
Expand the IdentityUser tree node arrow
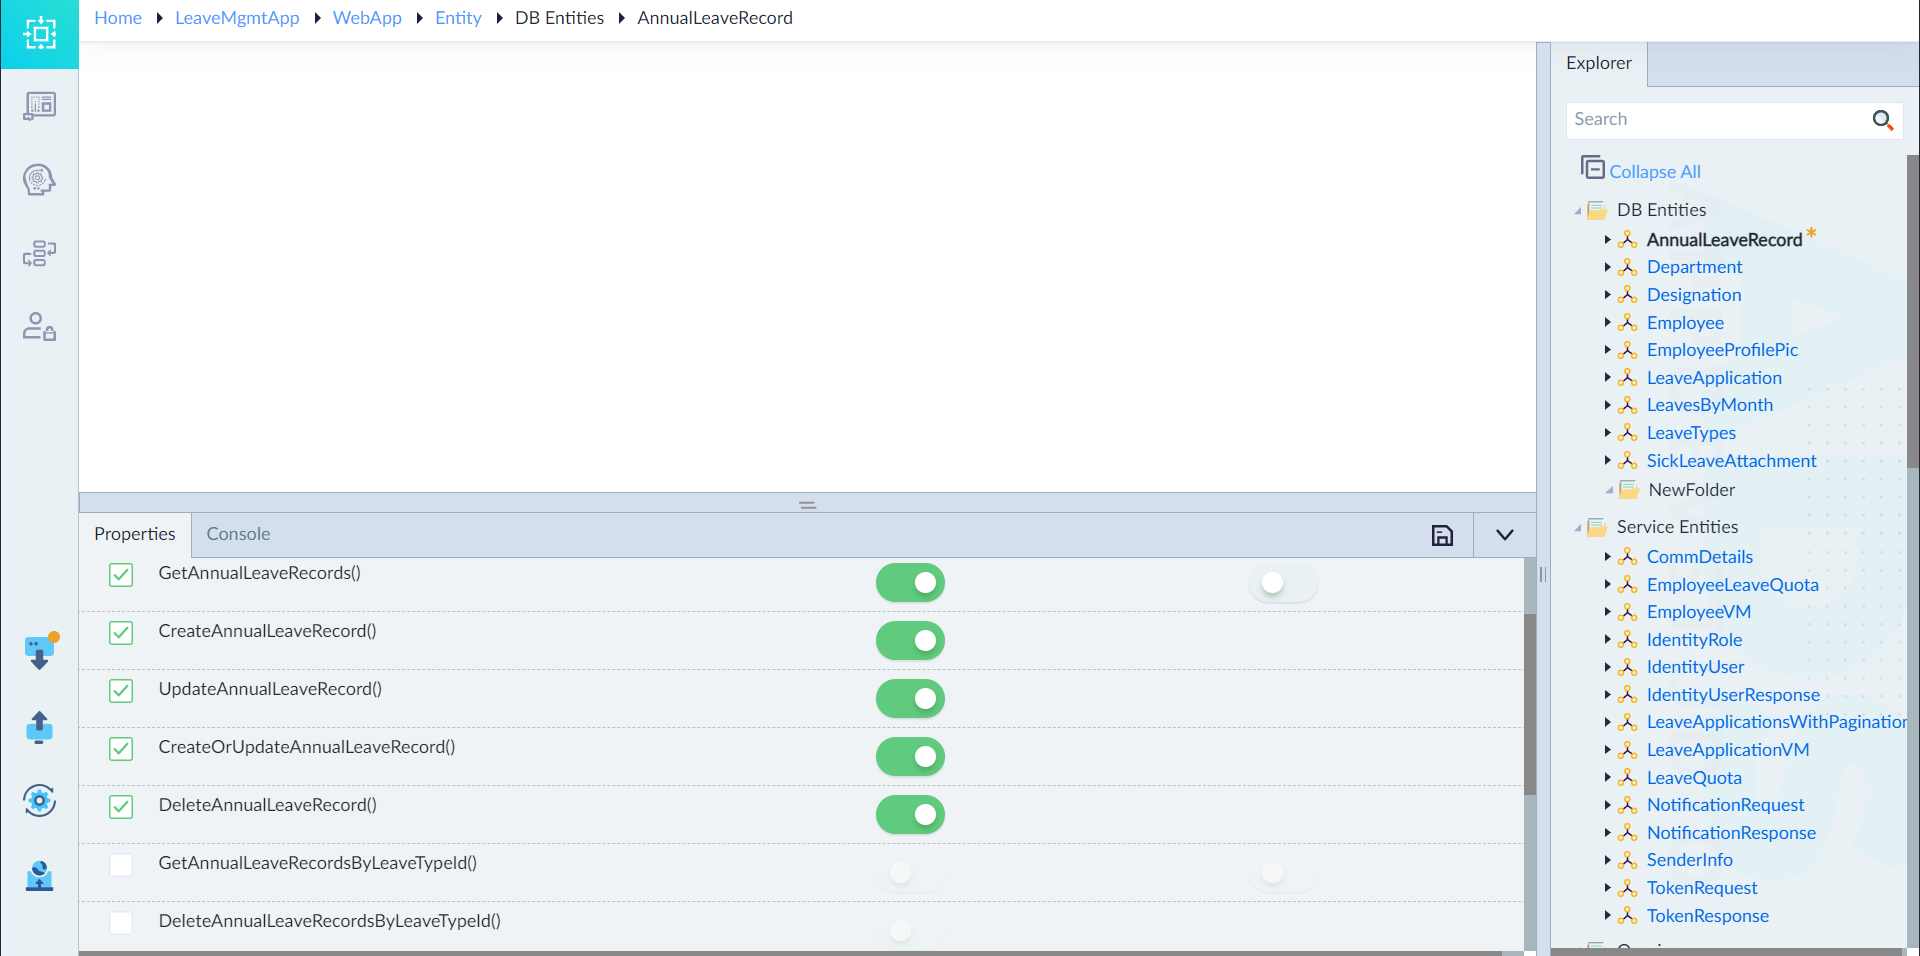tap(1607, 667)
